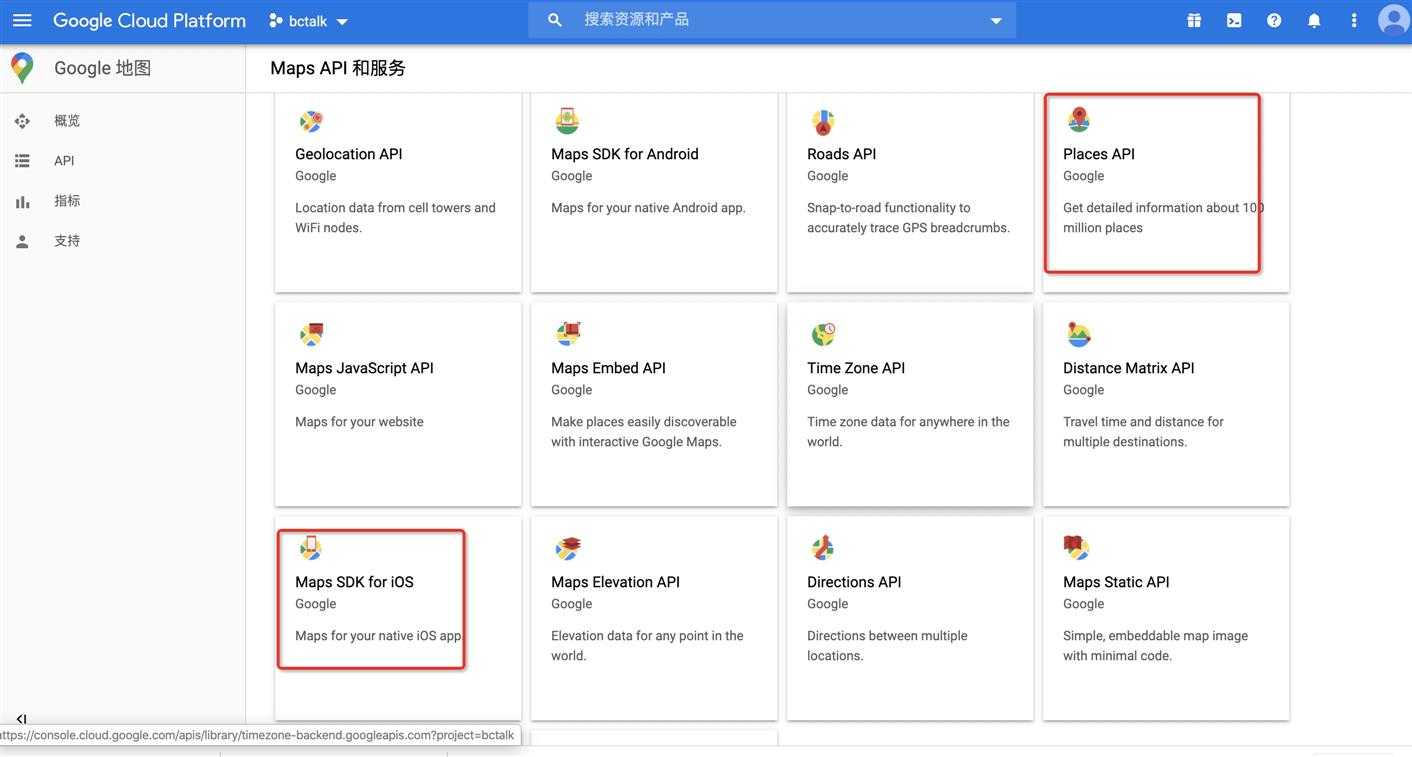The image size is (1412, 757).
Task: Click the Maps JavaScript API icon
Action: 311,335
